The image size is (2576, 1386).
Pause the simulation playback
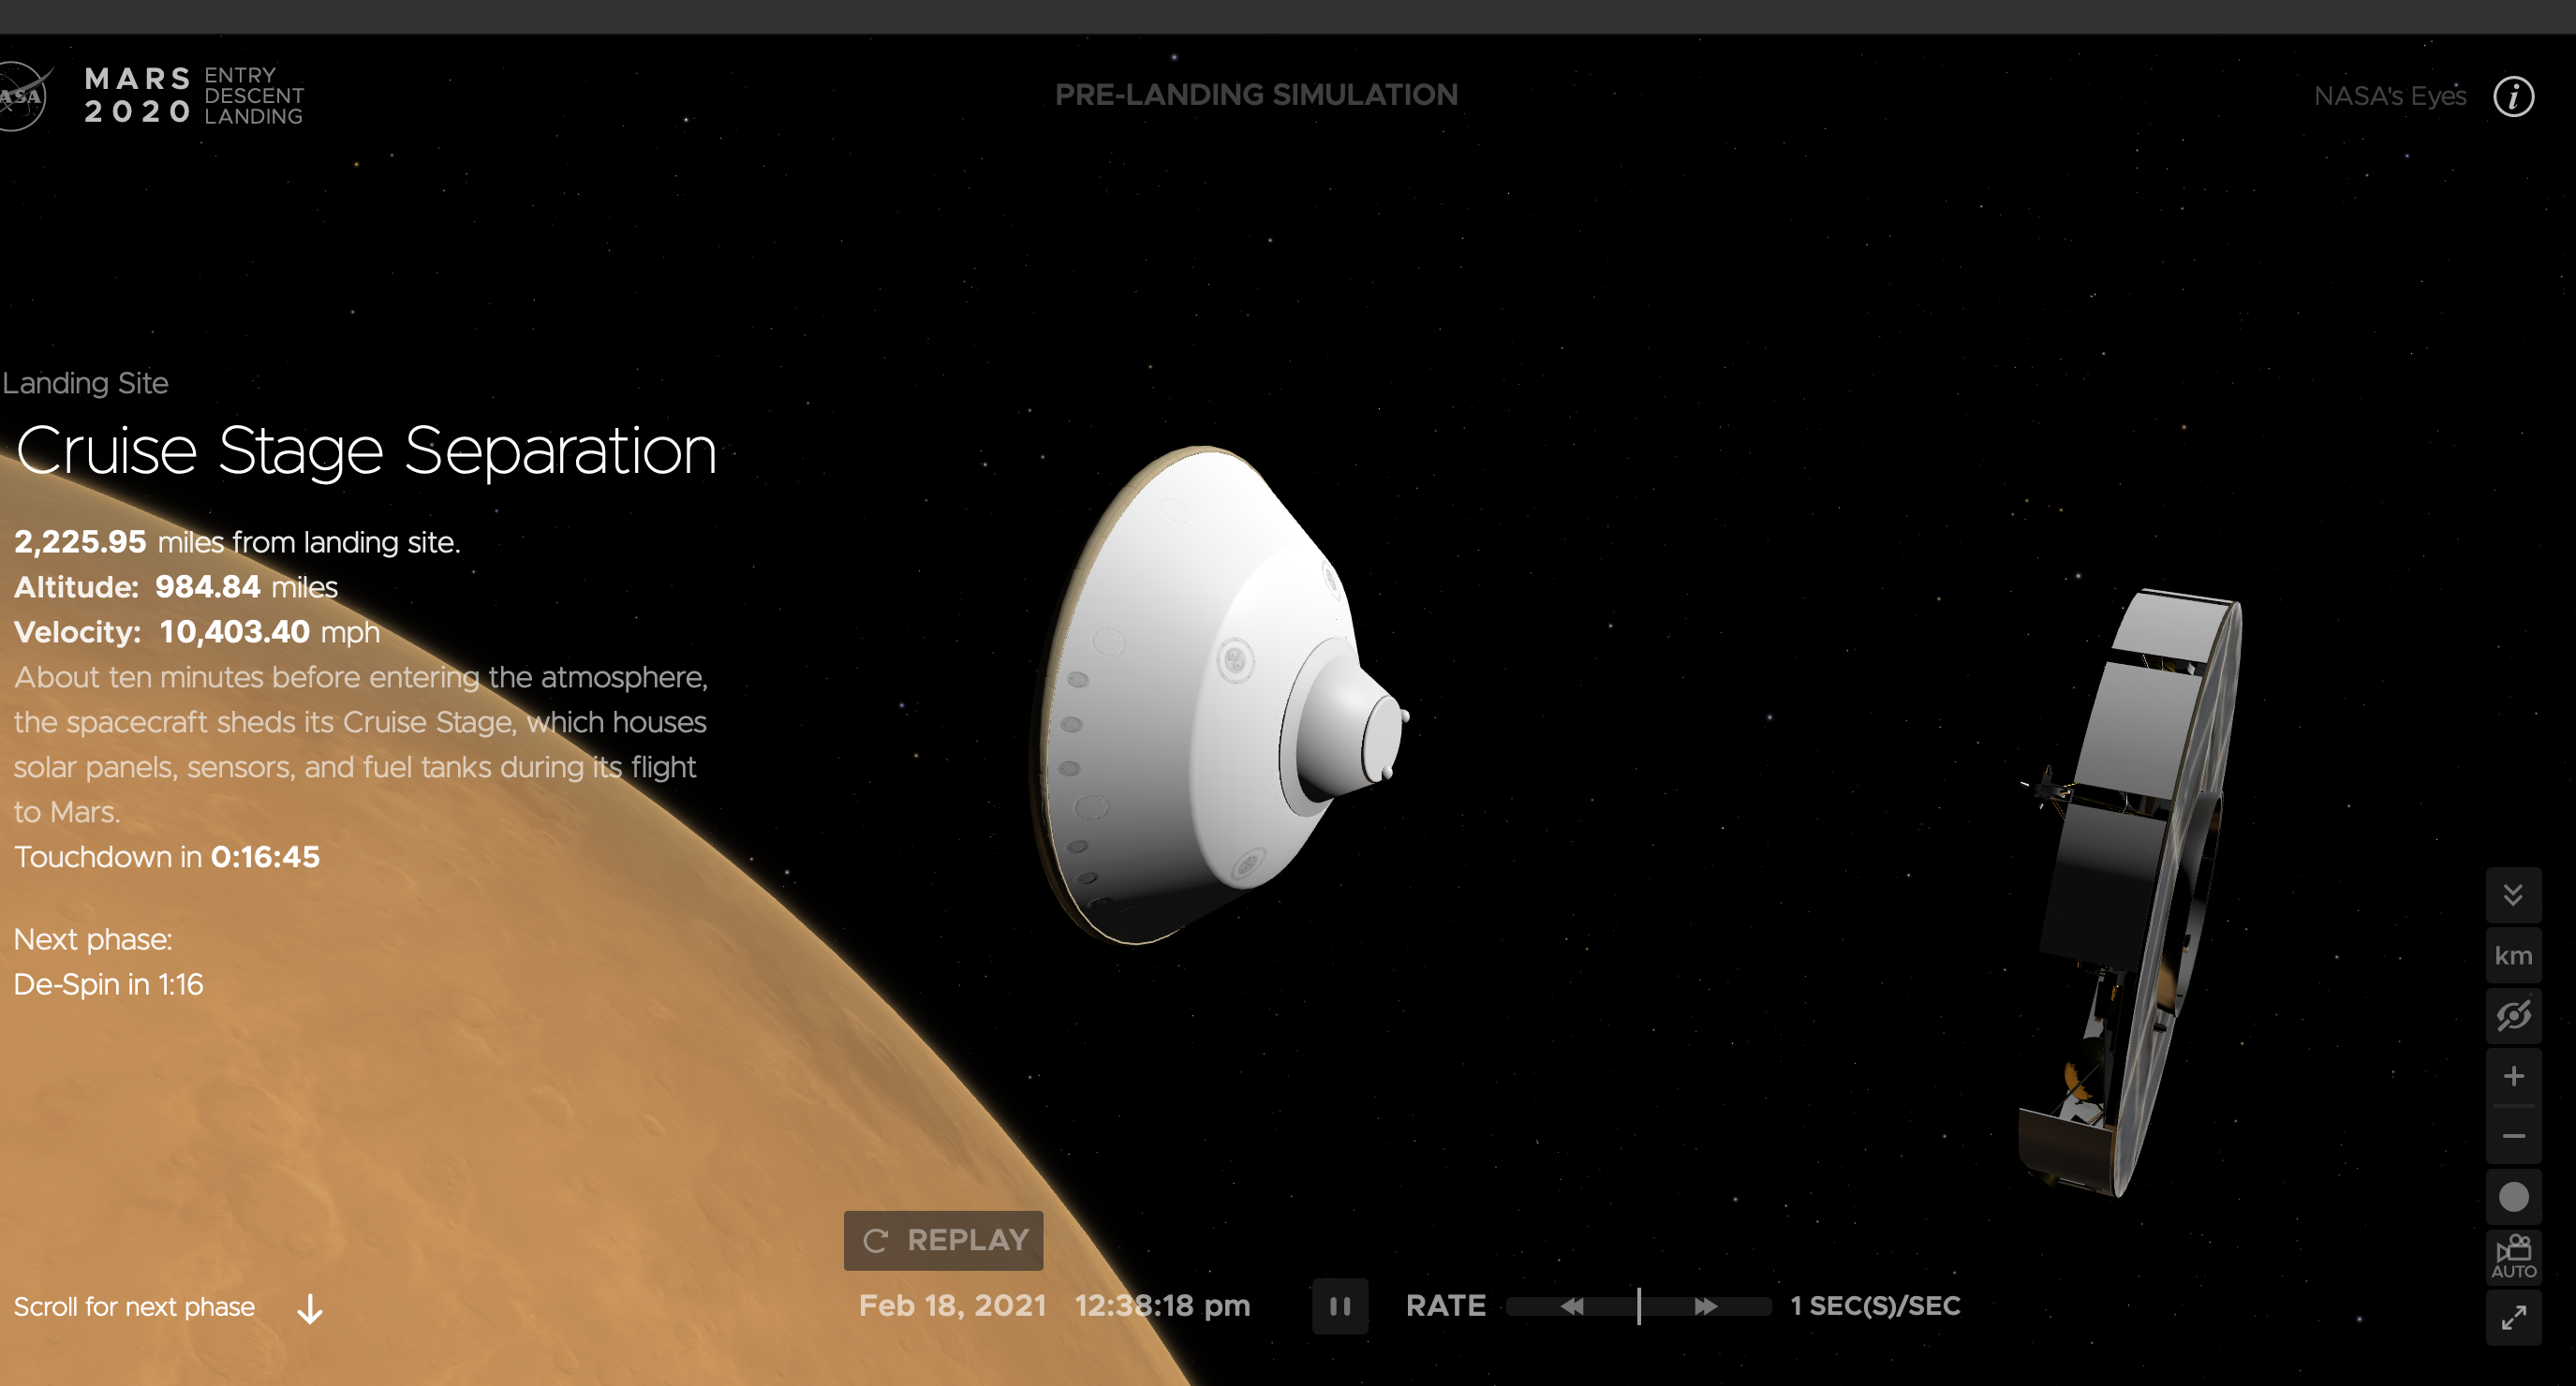coord(1340,1306)
